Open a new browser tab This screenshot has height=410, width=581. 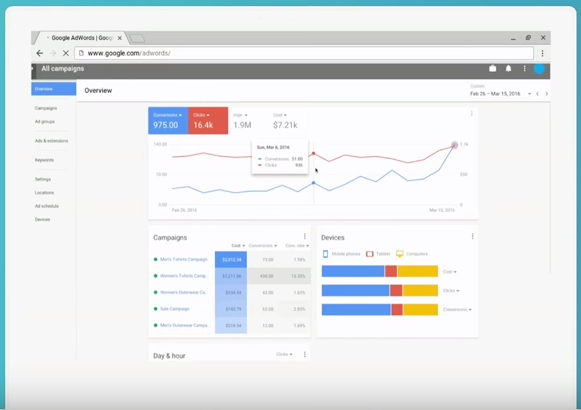click(x=137, y=38)
